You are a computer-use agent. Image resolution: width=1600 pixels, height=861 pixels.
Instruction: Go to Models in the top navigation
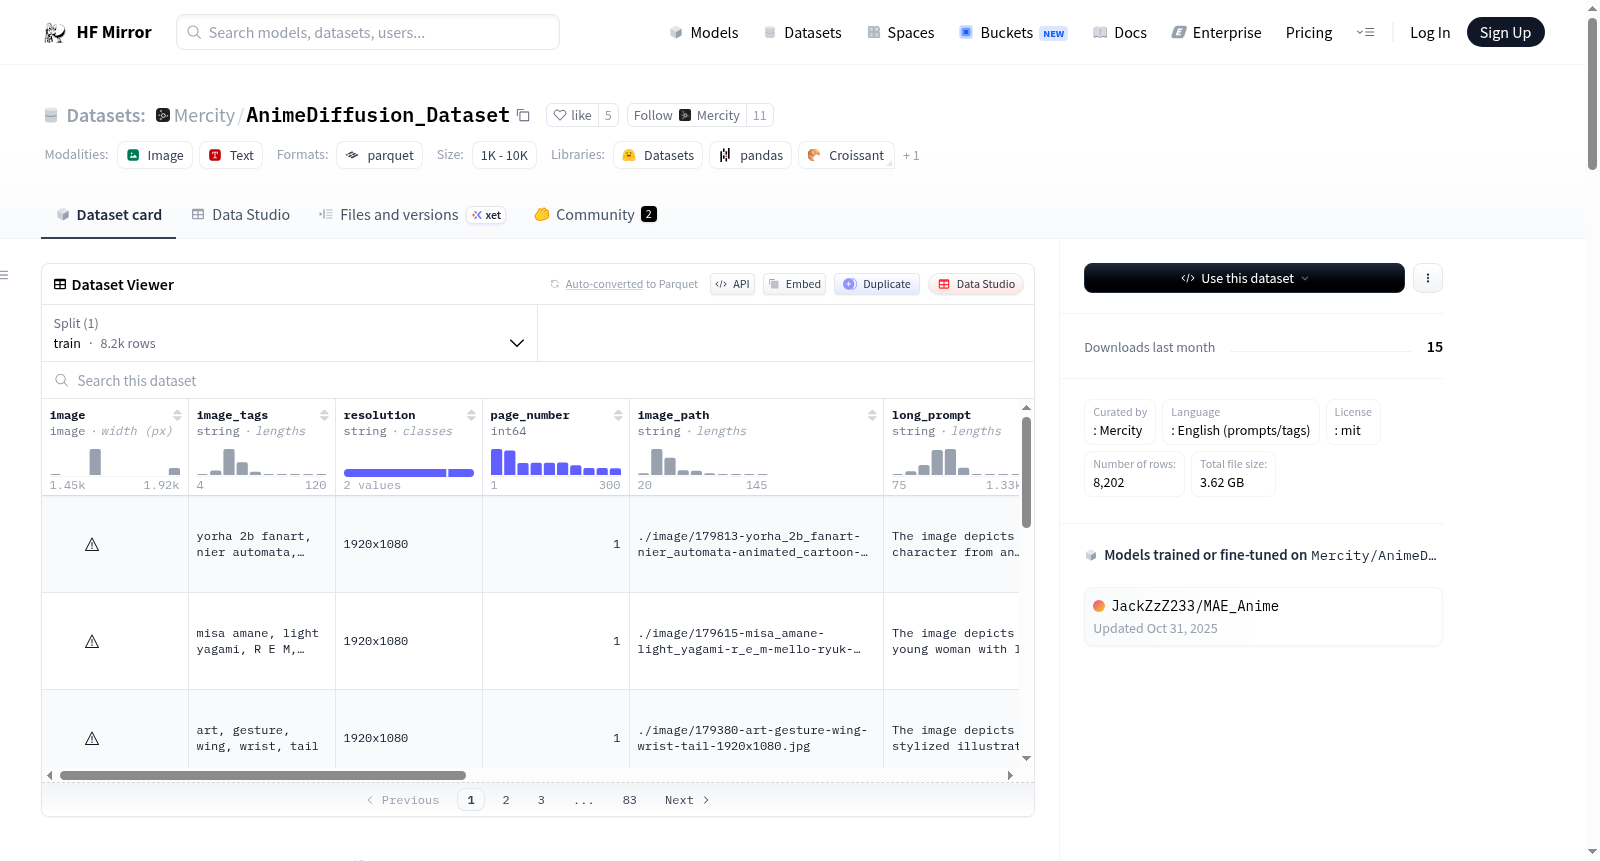tap(704, 33)
